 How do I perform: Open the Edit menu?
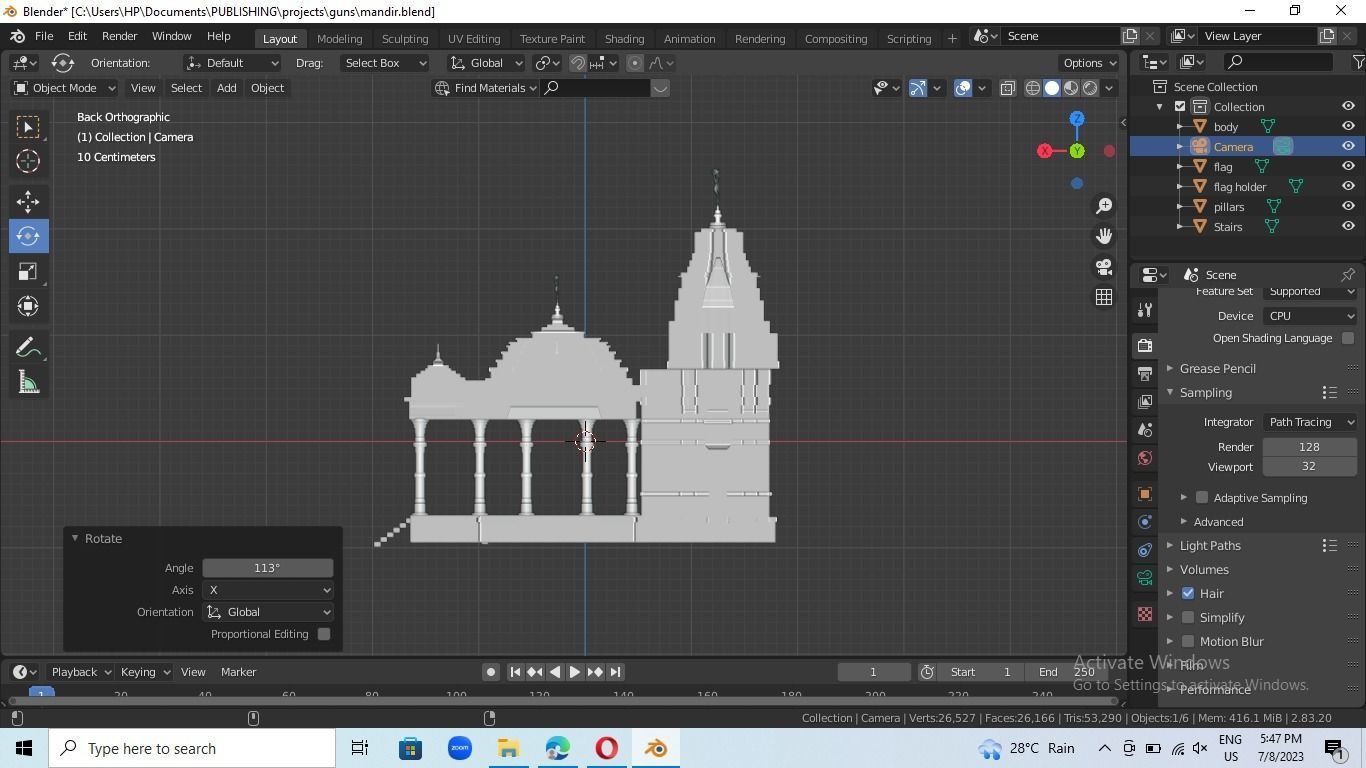click(x=77, y=36)
